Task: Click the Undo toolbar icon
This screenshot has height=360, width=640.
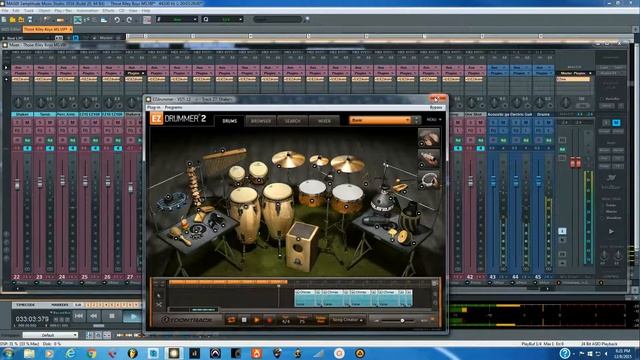Action: (117, 20)
